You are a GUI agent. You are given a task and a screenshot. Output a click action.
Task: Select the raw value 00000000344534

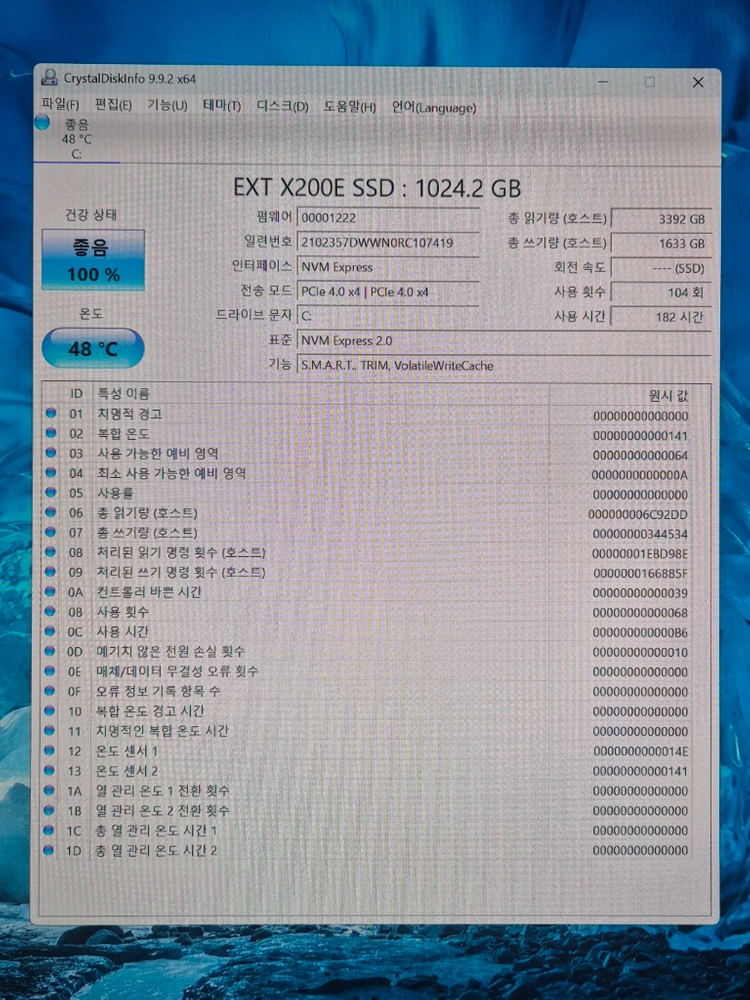point(640,534)
